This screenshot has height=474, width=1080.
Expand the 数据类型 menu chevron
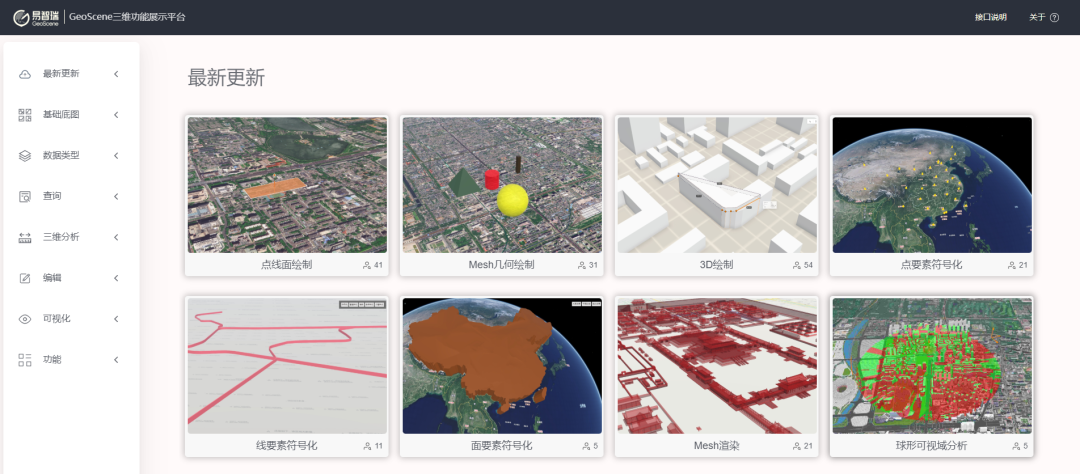[116, 156]
